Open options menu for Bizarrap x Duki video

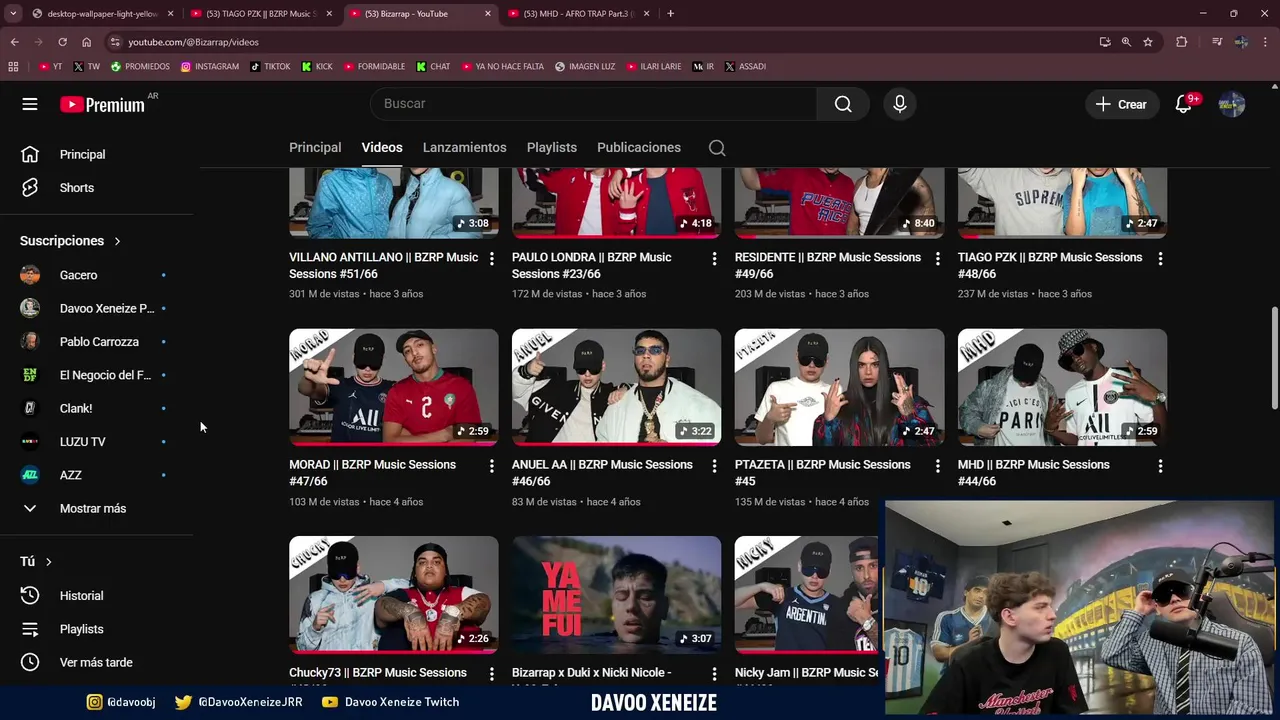[x=714, y=674]
